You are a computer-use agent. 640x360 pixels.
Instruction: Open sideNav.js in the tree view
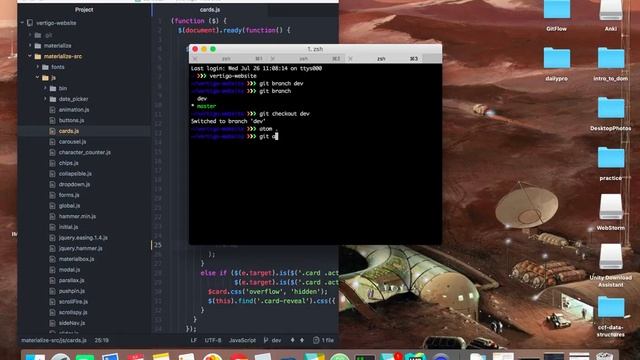click(x=72, y=322)
